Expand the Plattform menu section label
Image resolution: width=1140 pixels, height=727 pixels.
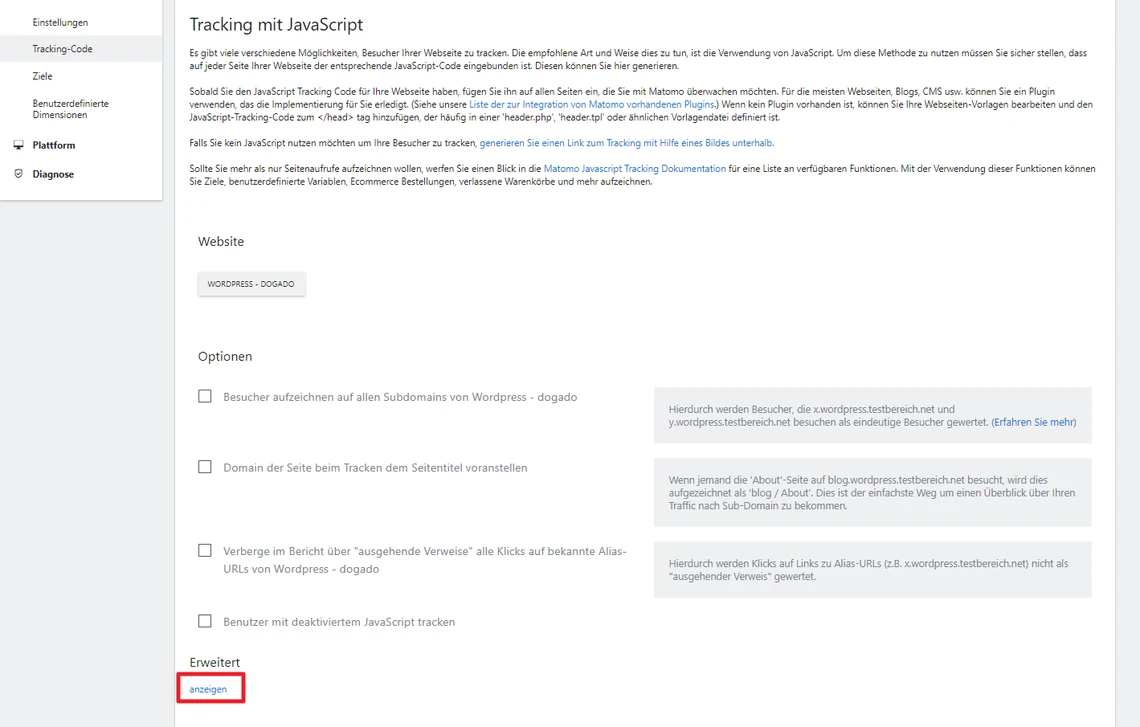54,145
